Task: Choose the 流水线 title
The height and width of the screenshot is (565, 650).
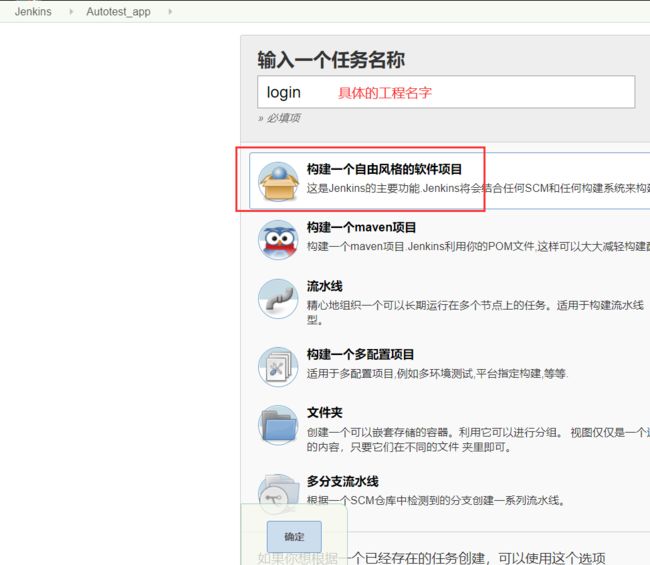Action: point(325,286)
